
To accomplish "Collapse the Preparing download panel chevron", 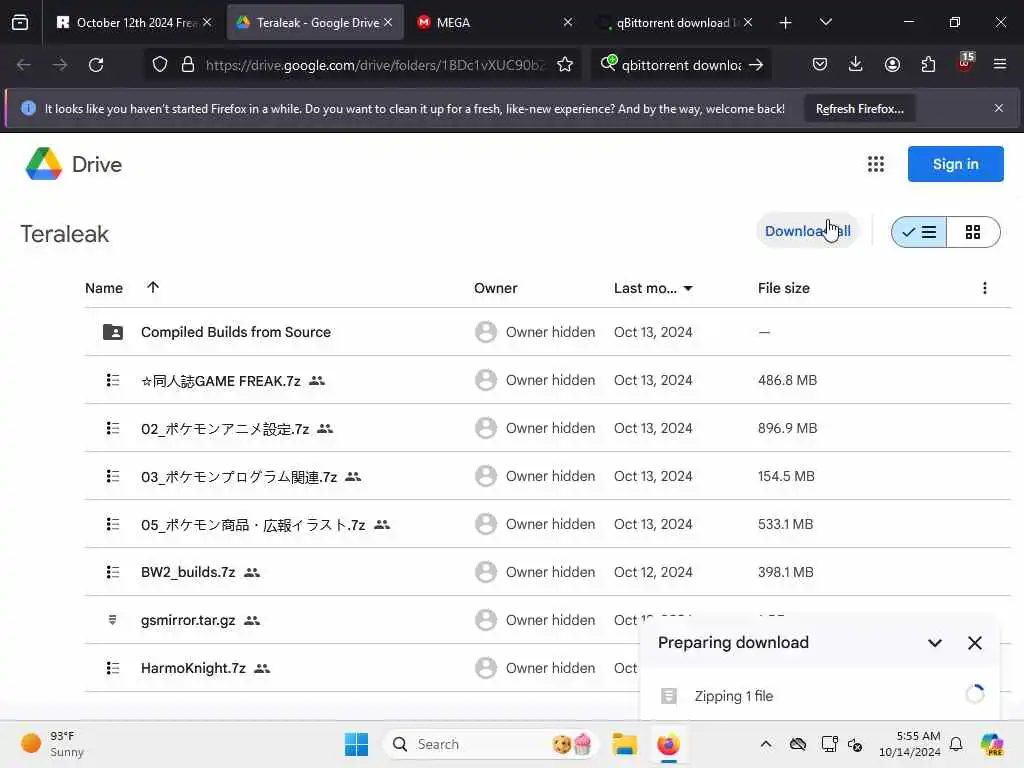I will [x=935, y=643].
